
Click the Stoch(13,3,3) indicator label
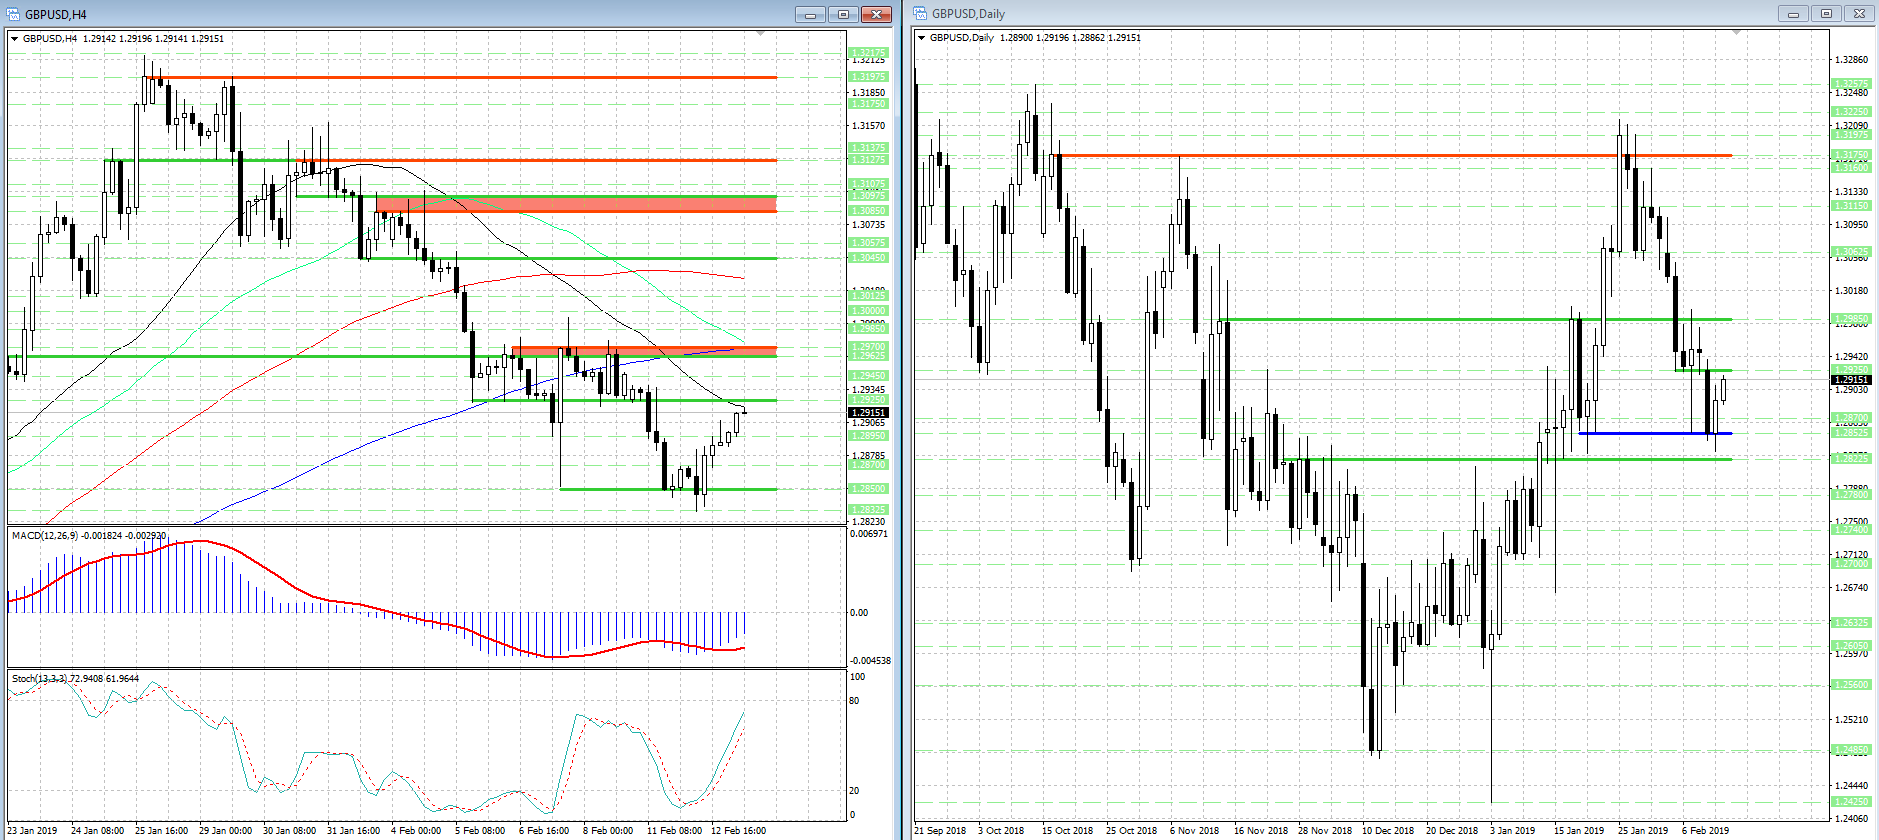click(40, 679)
